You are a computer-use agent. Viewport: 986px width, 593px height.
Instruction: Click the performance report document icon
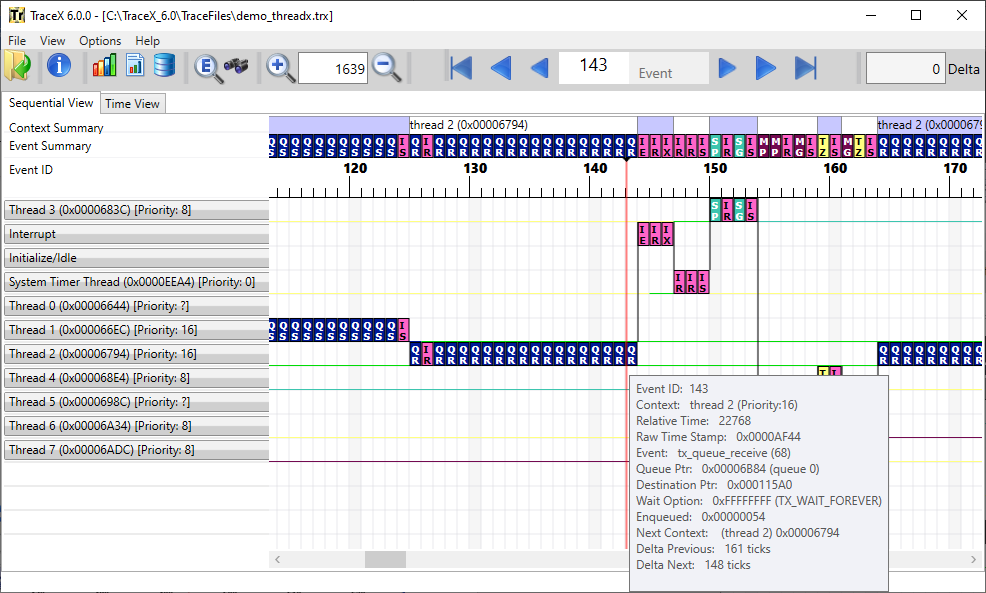pos(134,67)
